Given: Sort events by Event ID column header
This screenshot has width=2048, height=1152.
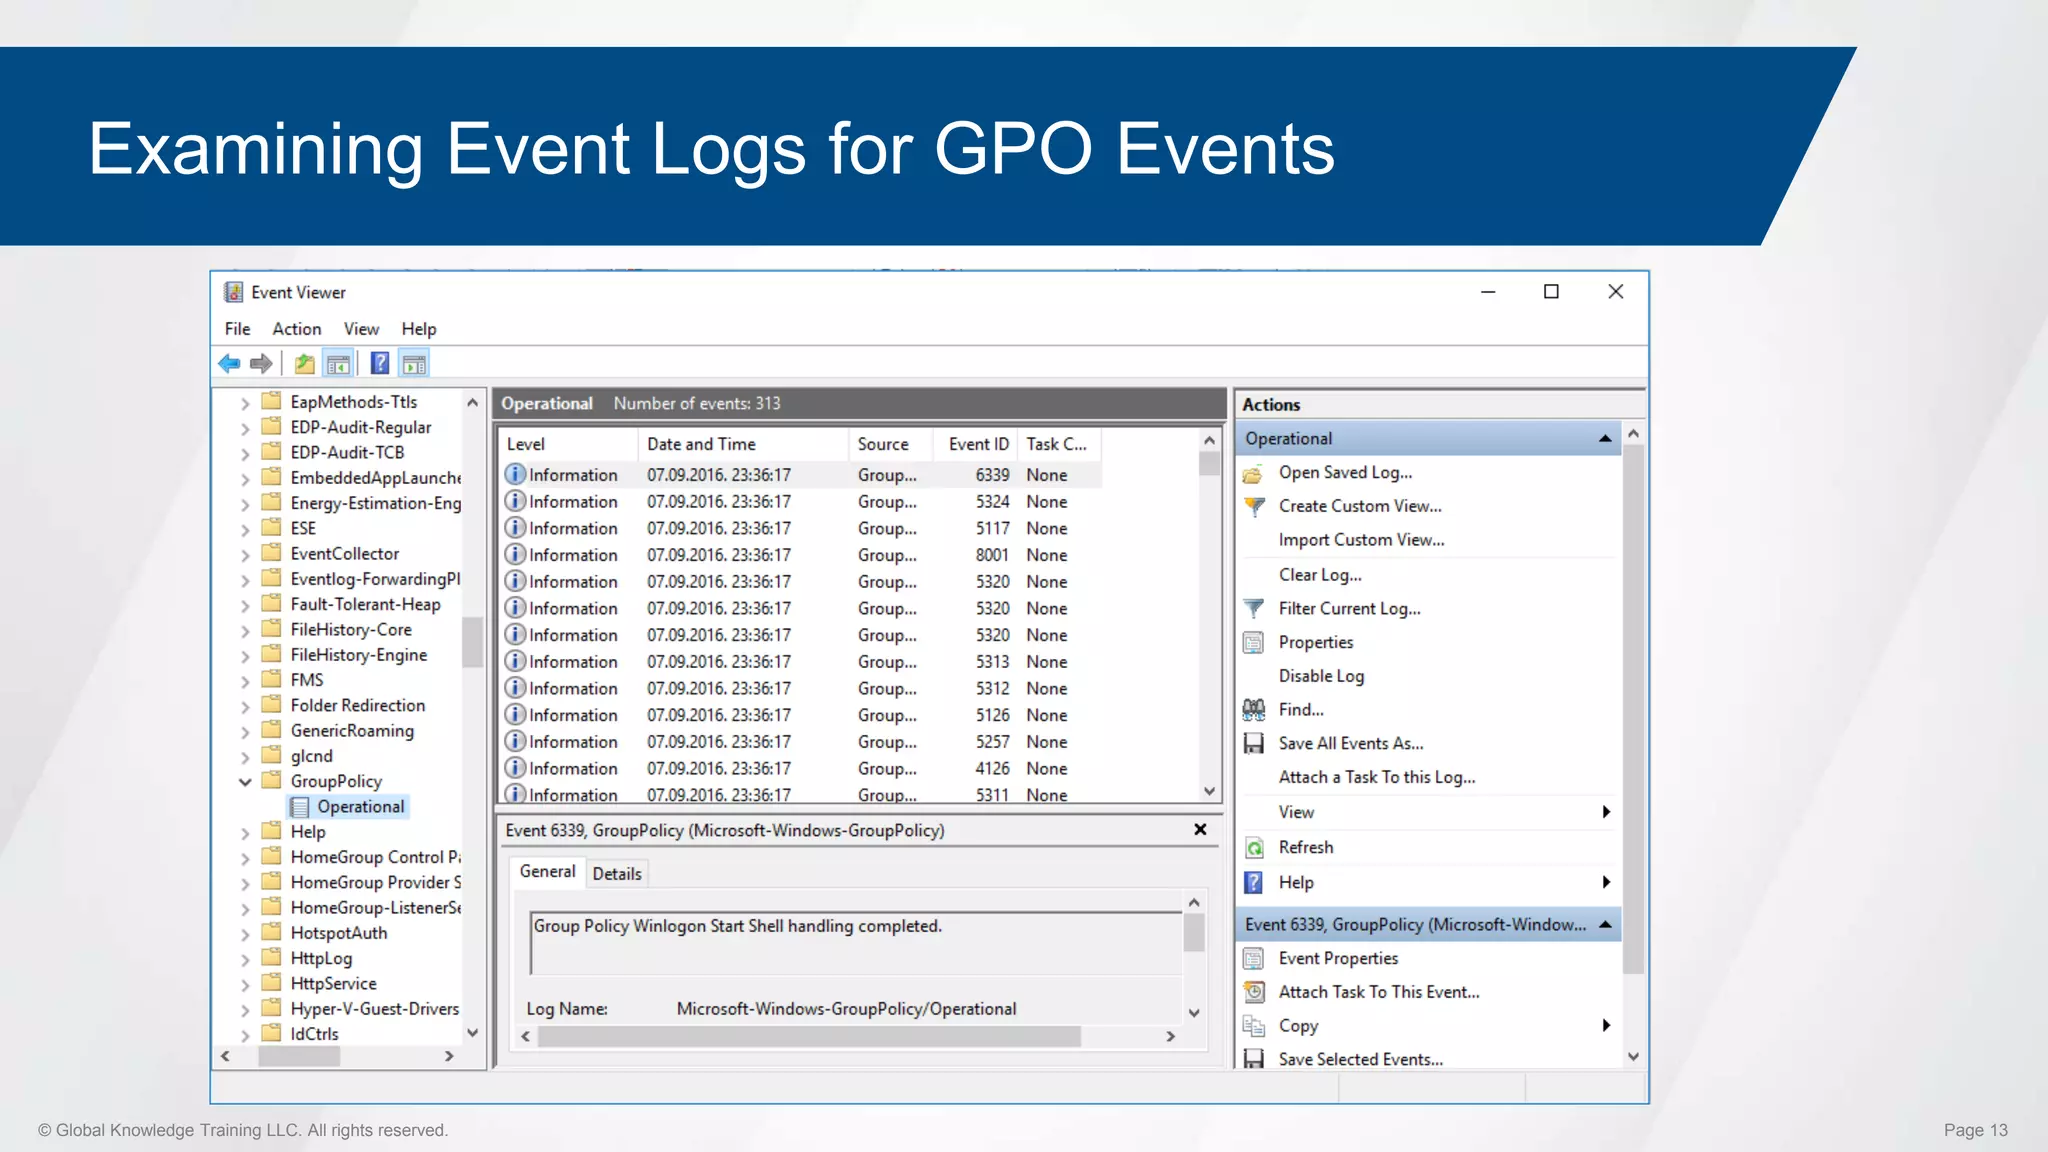Looking at the screenshot, I should click(x=976, y=444).
